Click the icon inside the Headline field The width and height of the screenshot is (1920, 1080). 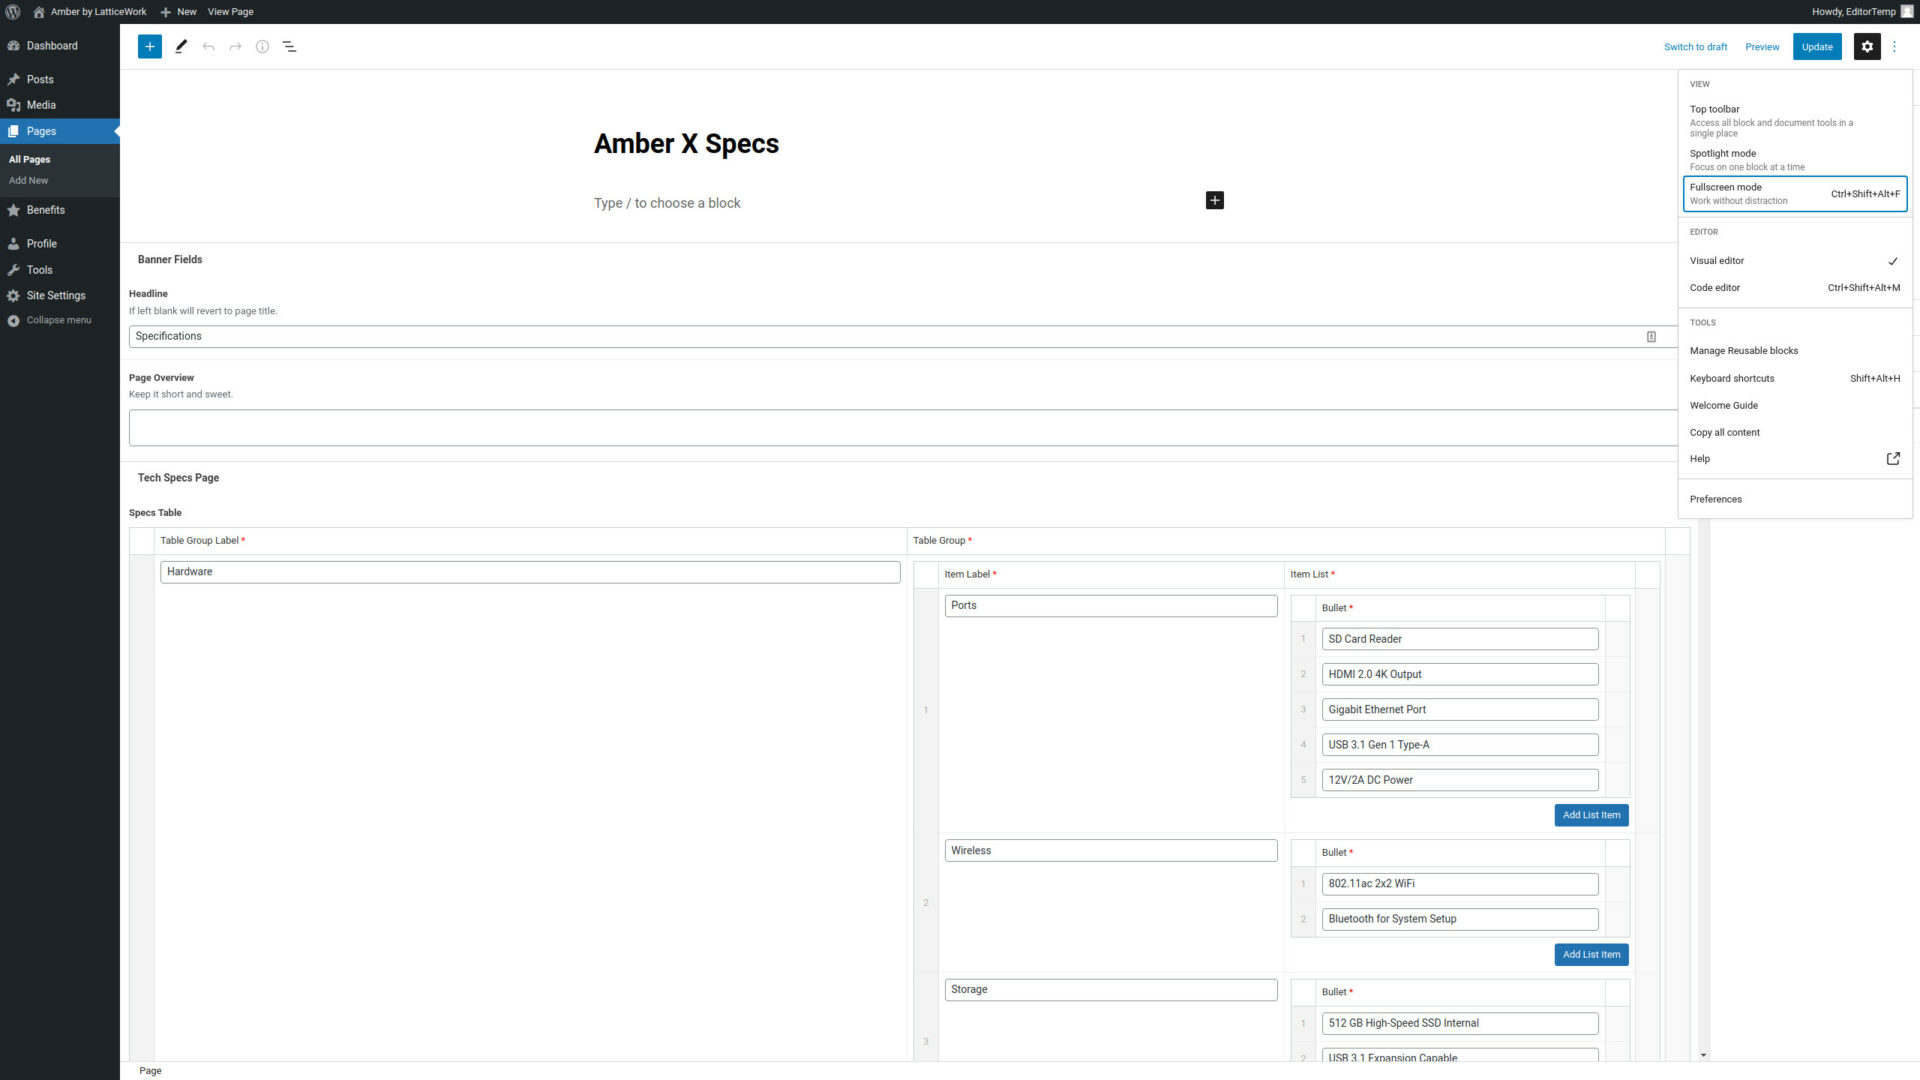coord(1651,337)
